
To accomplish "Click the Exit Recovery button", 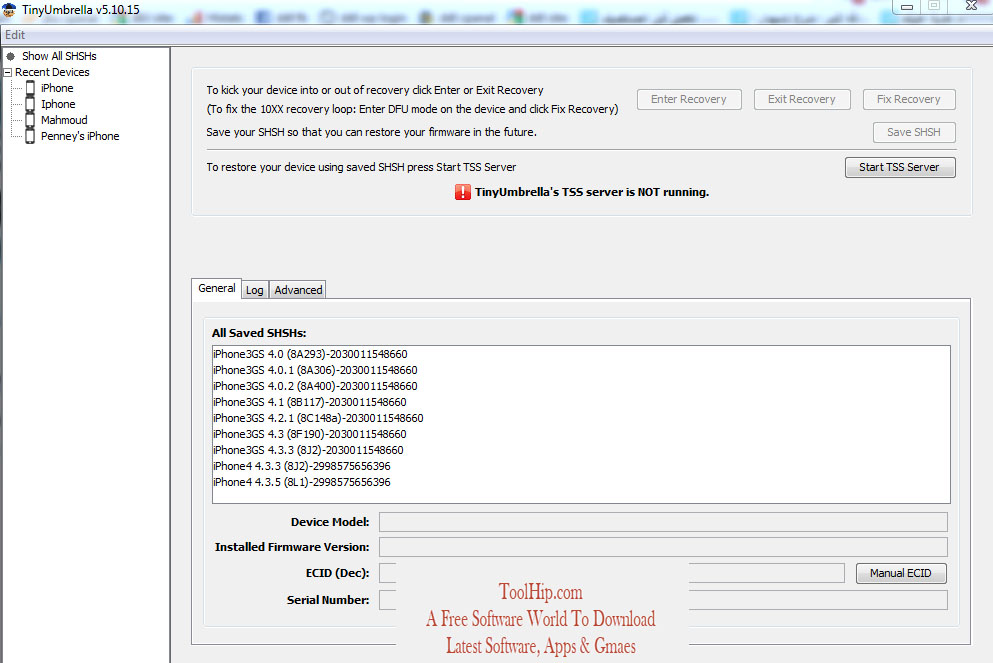I will 802,99.
